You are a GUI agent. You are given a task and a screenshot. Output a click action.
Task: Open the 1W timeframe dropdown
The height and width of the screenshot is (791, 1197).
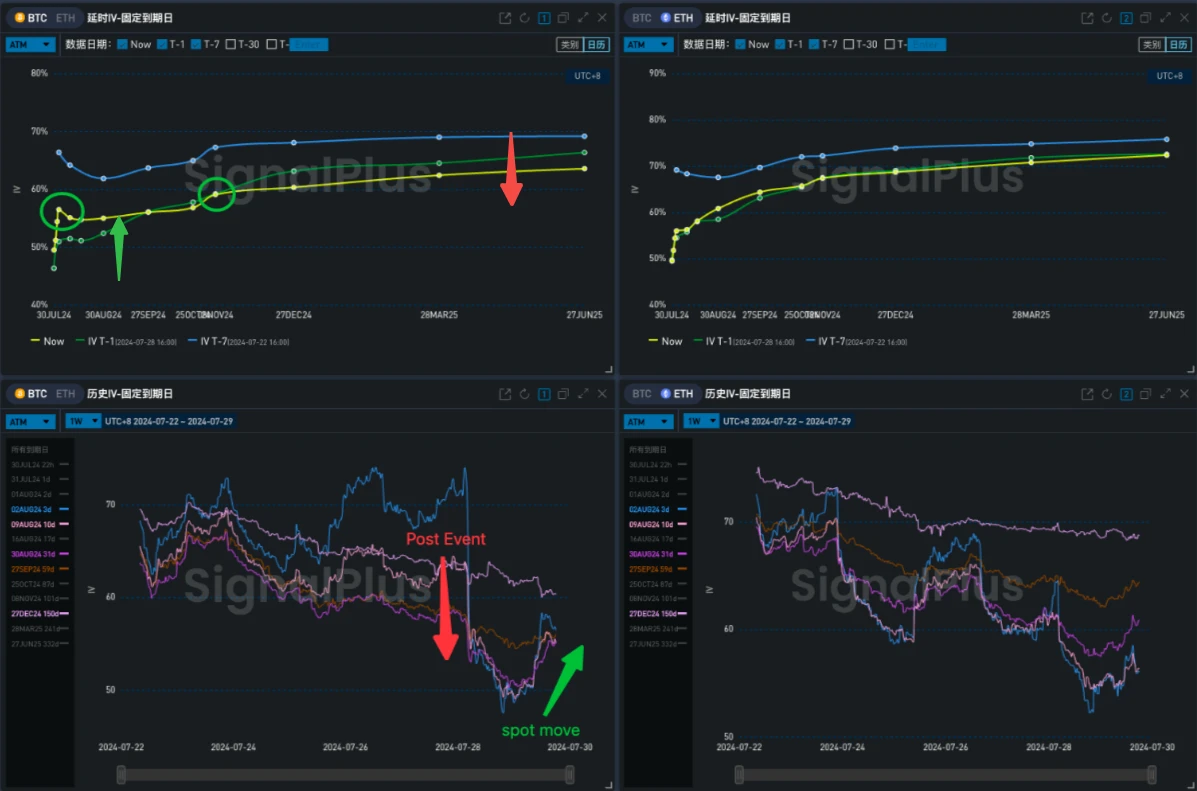pos(82,421)
